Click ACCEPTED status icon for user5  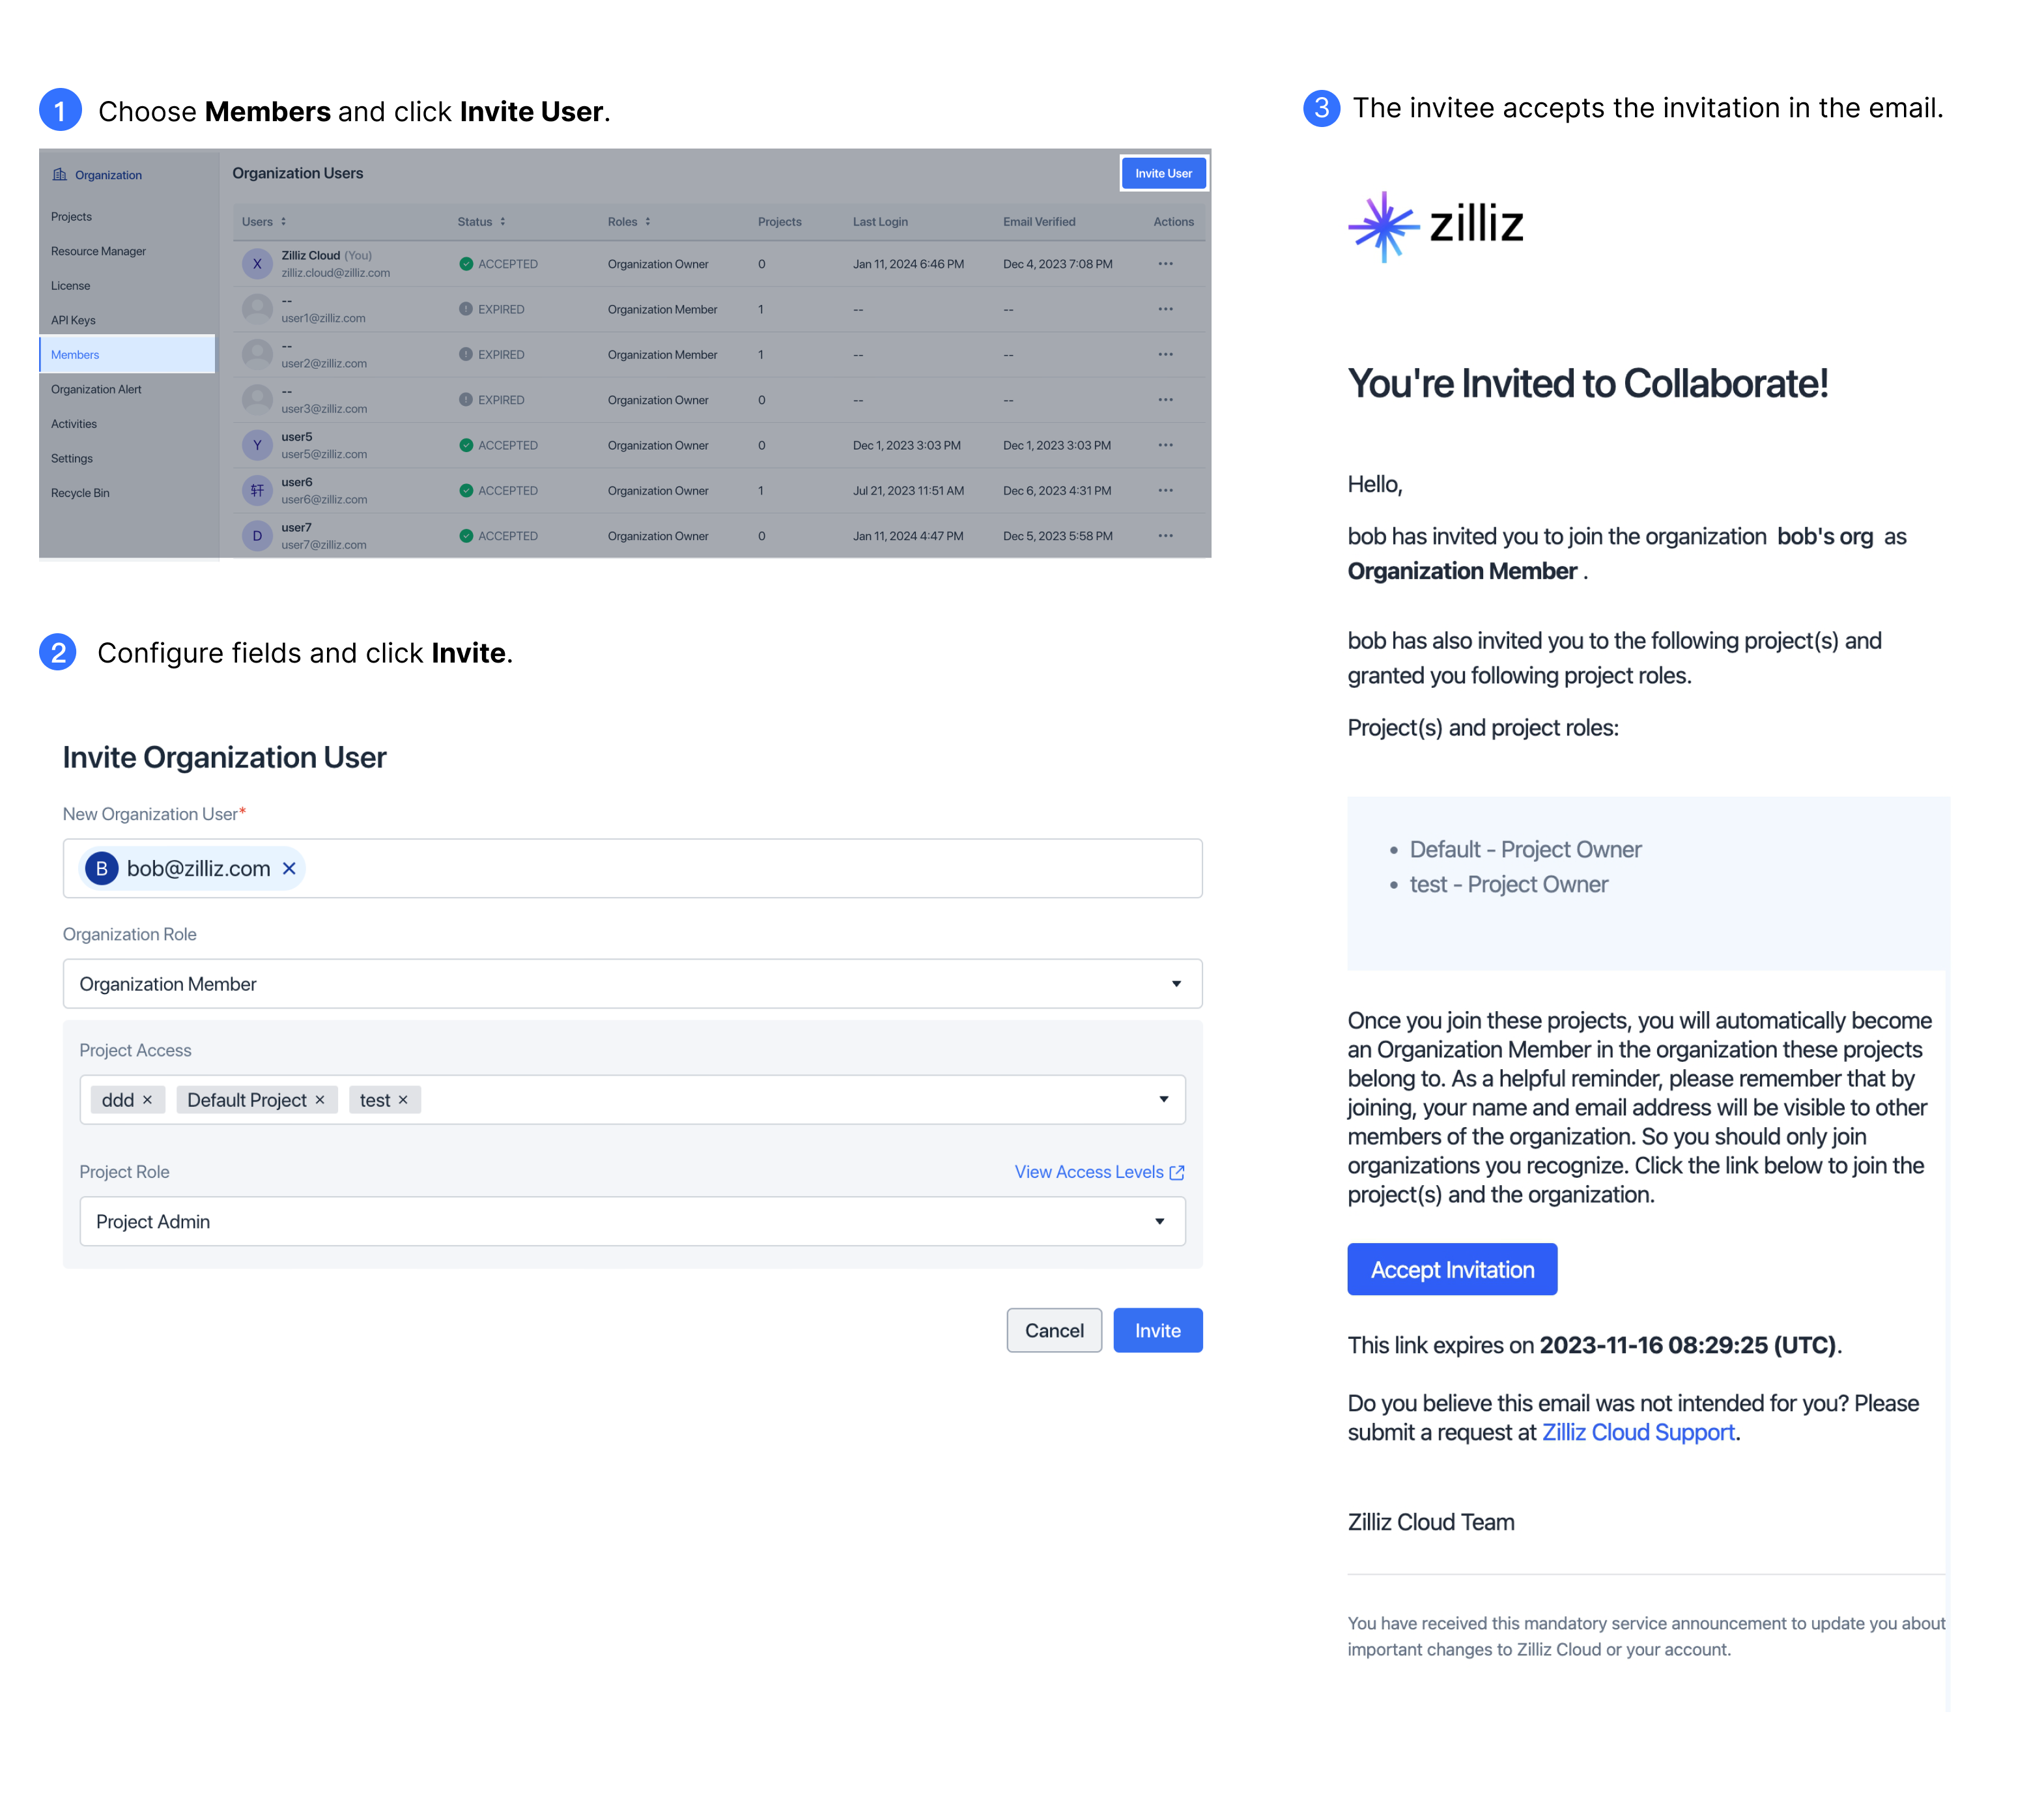click(466, 445)
